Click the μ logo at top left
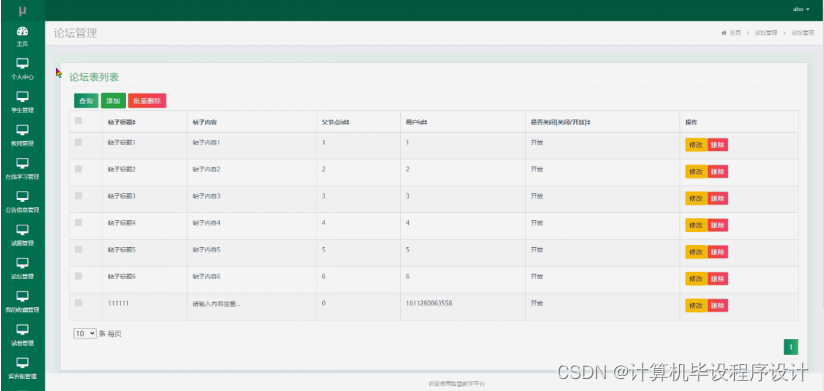Image resolution: width=824 pixels, height=391 pixels. coord(22,11)
